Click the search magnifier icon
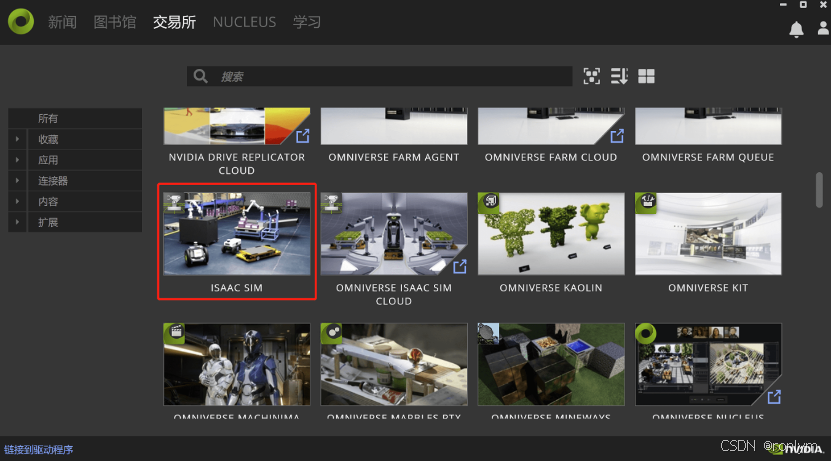 [x=201, y=76]
